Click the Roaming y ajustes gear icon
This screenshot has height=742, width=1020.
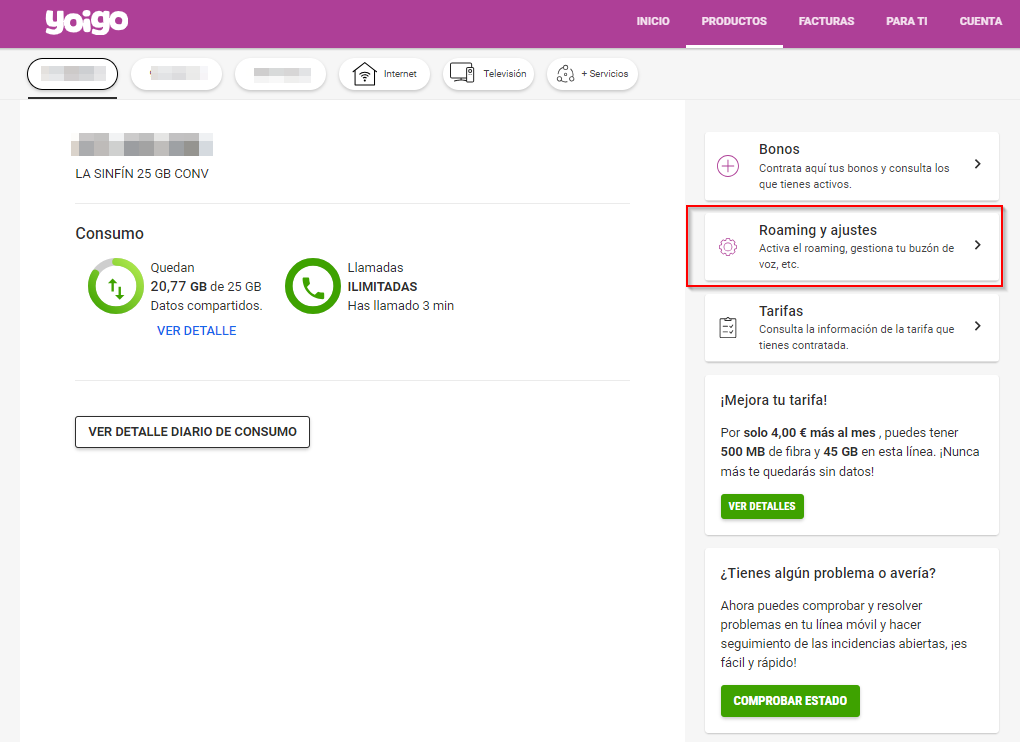(x=728, y=247)
